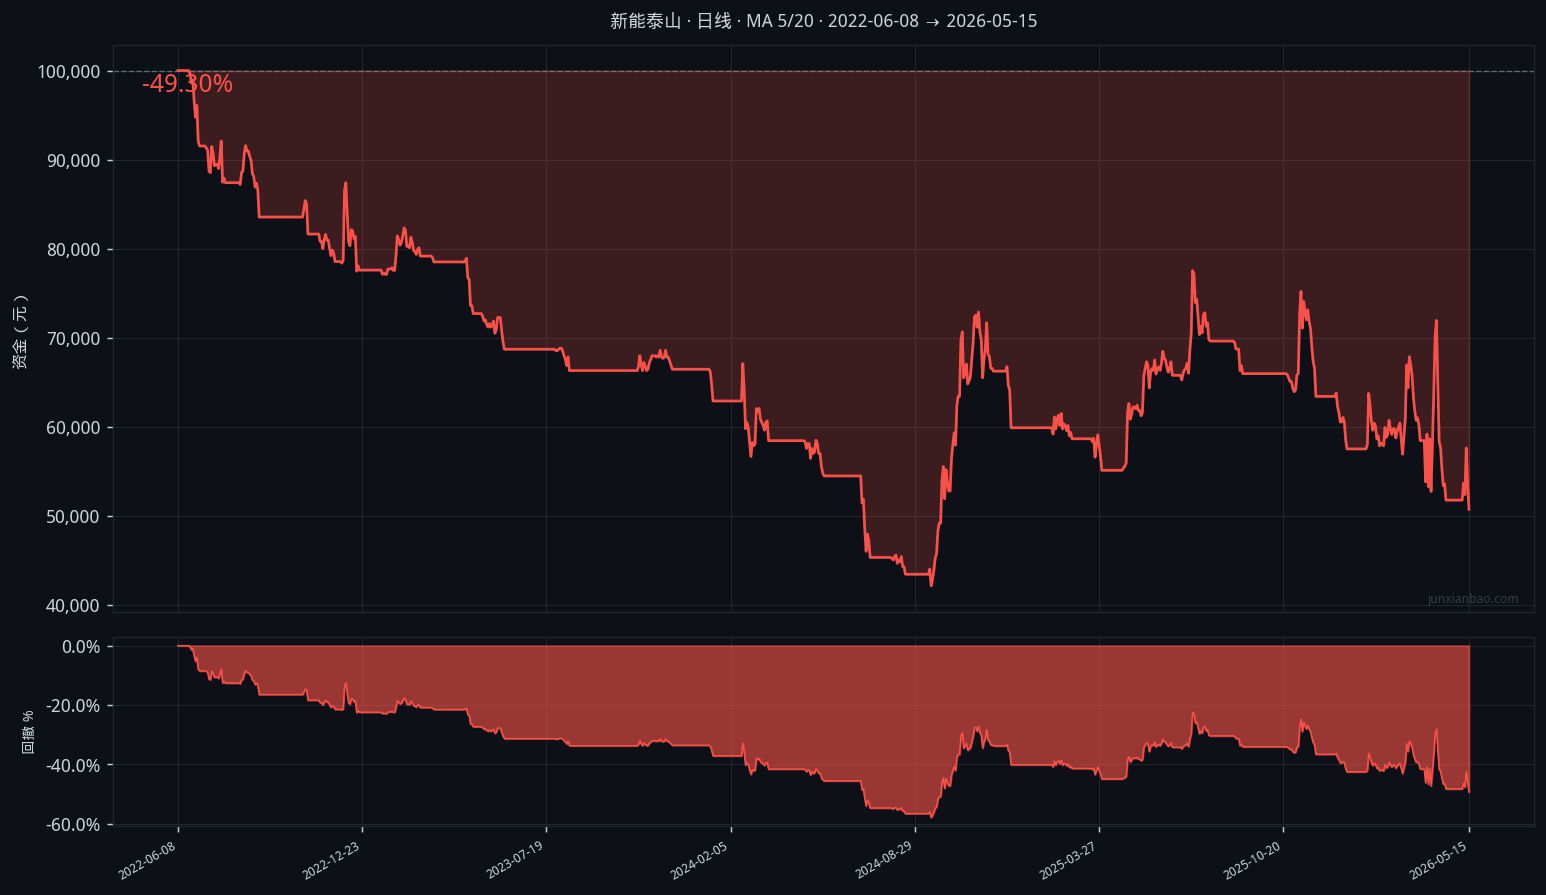Select the 40,000 y-axis tick label
The image size is (1546, 895).
74,606
